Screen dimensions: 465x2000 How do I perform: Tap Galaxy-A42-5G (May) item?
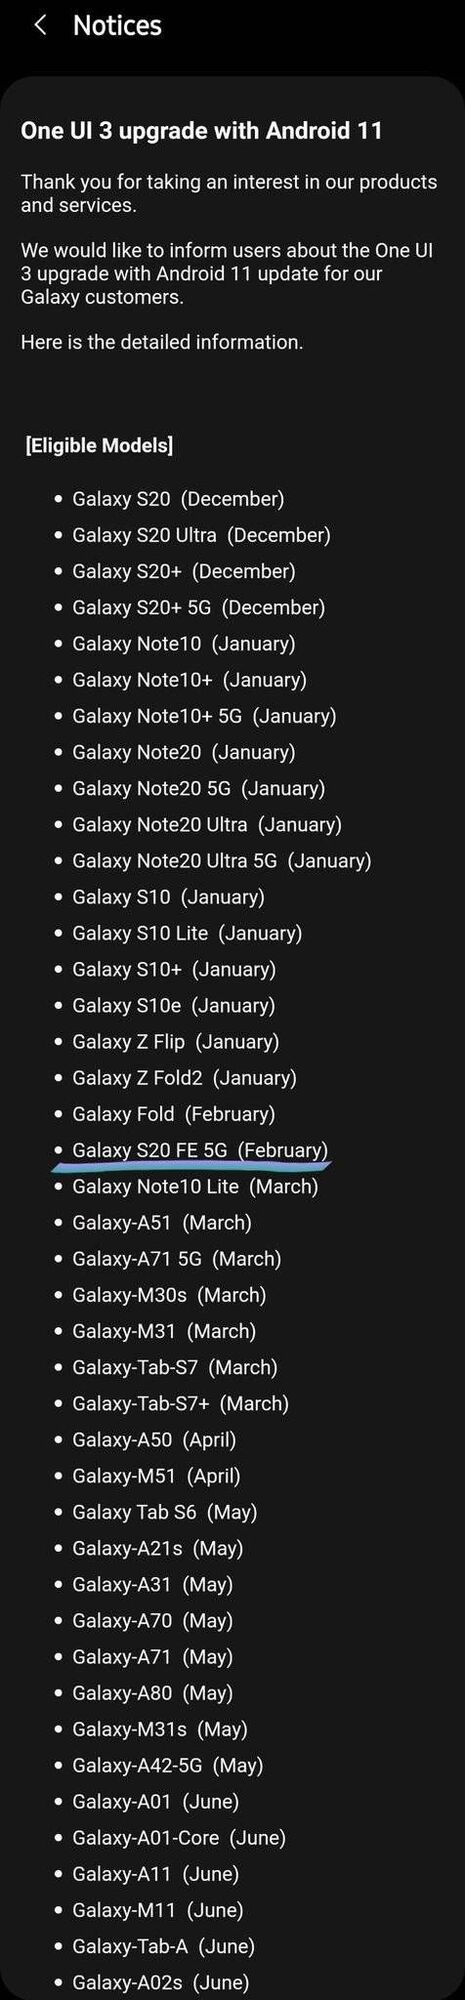pos(167,1765)
